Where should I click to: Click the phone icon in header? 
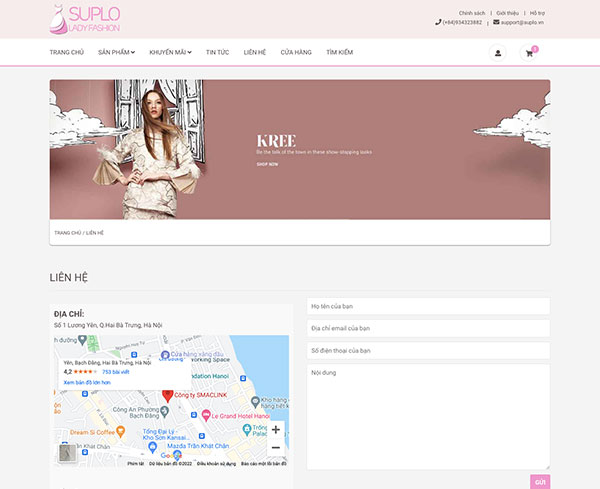(438, 22)
